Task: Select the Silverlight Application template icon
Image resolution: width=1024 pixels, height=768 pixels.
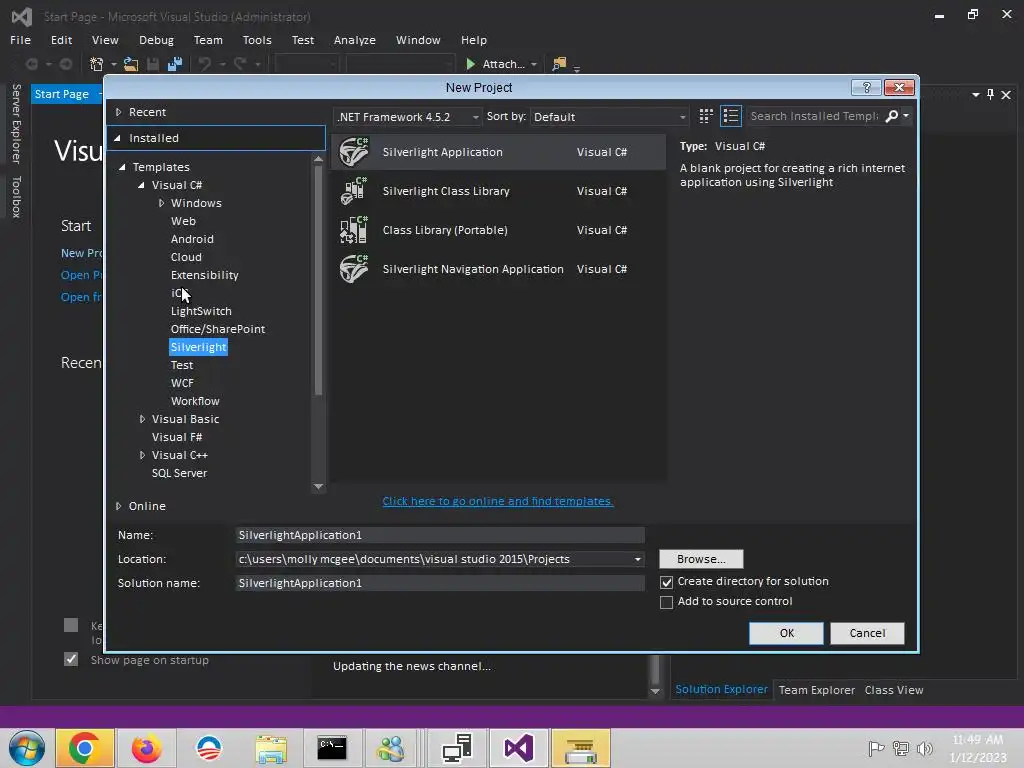Action: tap(354, 152)
